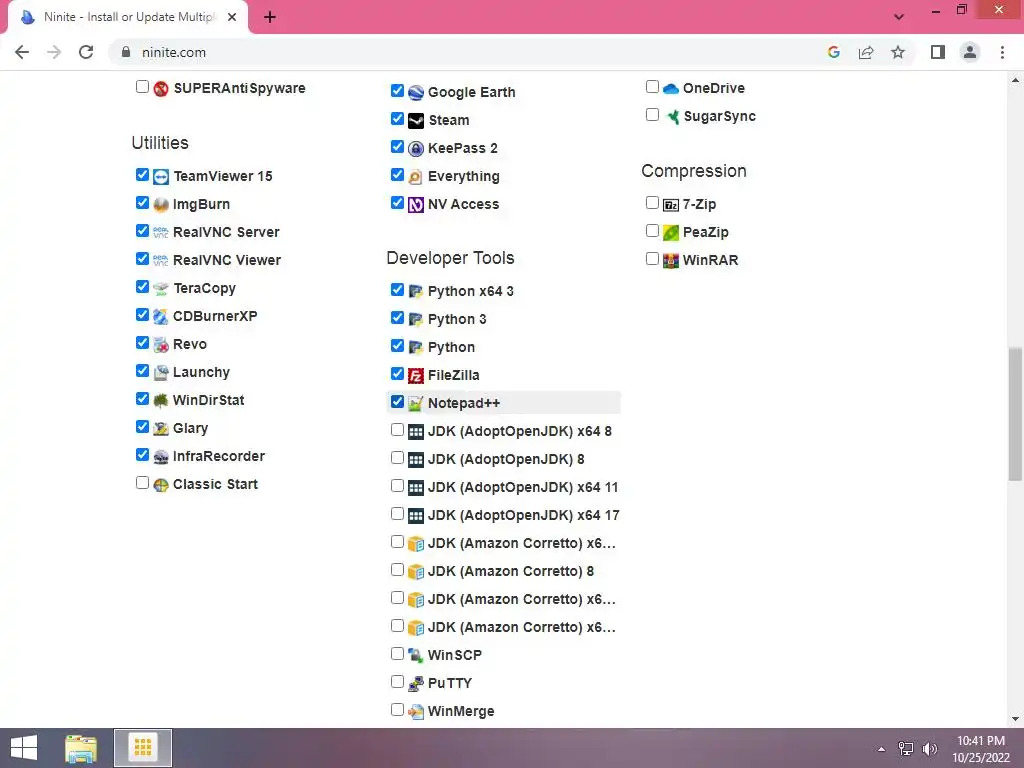Click the network icon in system tray

[906, 749]
